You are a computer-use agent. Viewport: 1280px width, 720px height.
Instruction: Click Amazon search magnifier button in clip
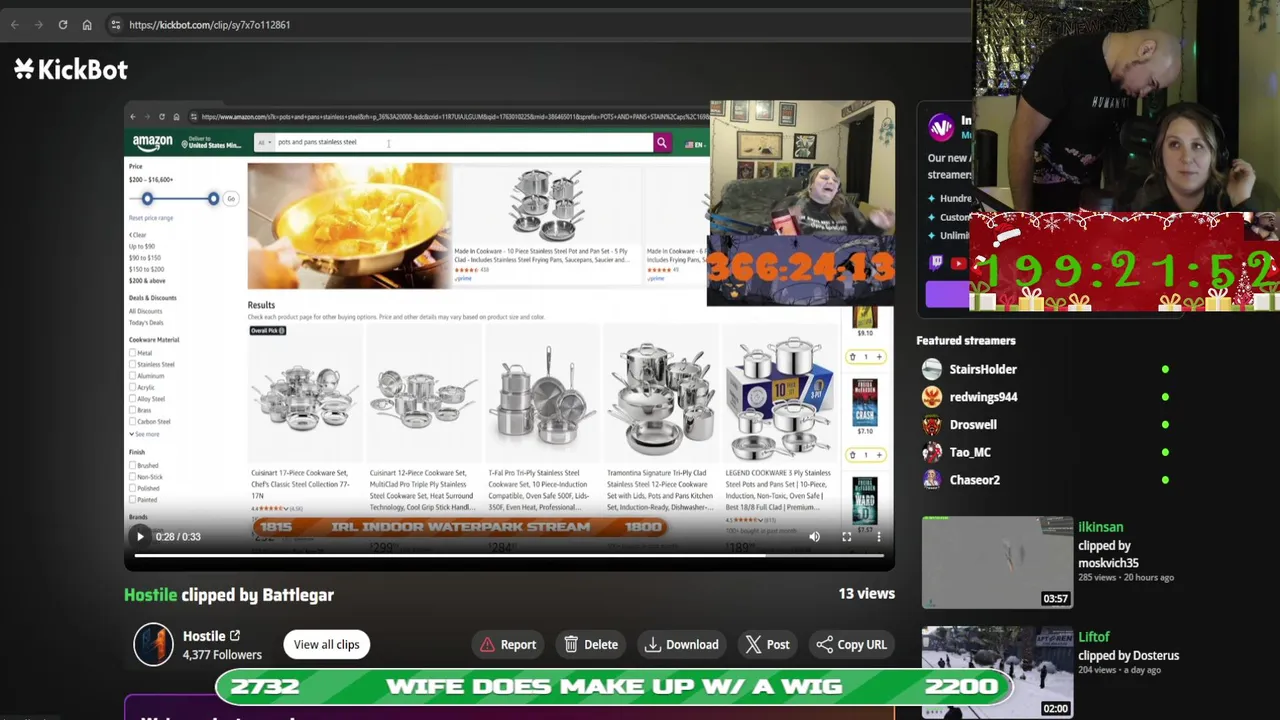click(661, 143)
